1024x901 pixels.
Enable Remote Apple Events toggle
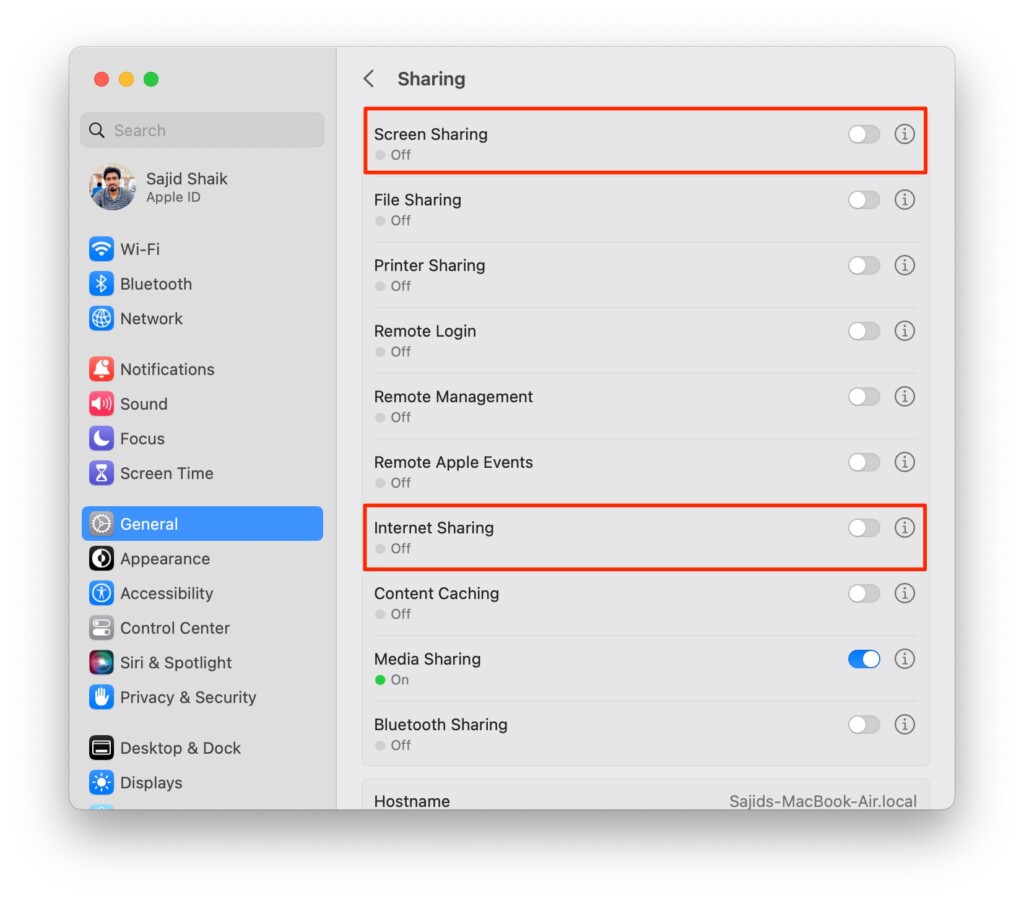point(863,462)
